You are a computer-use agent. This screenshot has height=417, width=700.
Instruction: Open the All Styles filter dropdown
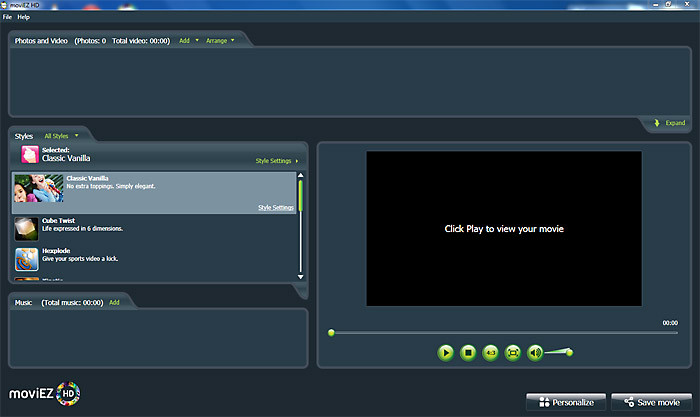61,136
